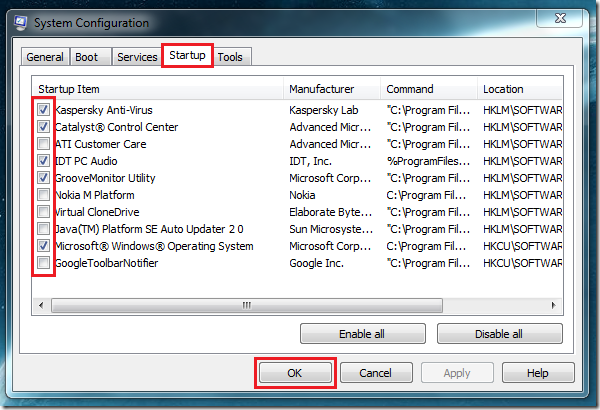Click the Apply button
Image resolution: width=600 pixels, height=410 pixels.
[x=457, y=373]
